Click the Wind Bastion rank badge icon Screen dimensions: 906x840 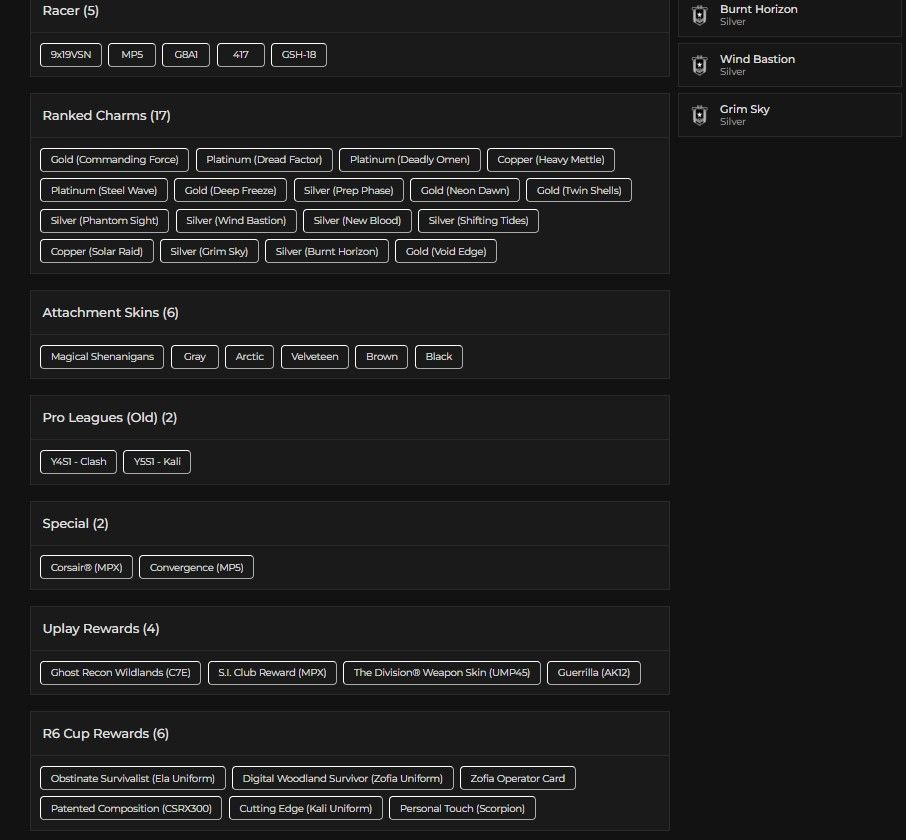699,65
